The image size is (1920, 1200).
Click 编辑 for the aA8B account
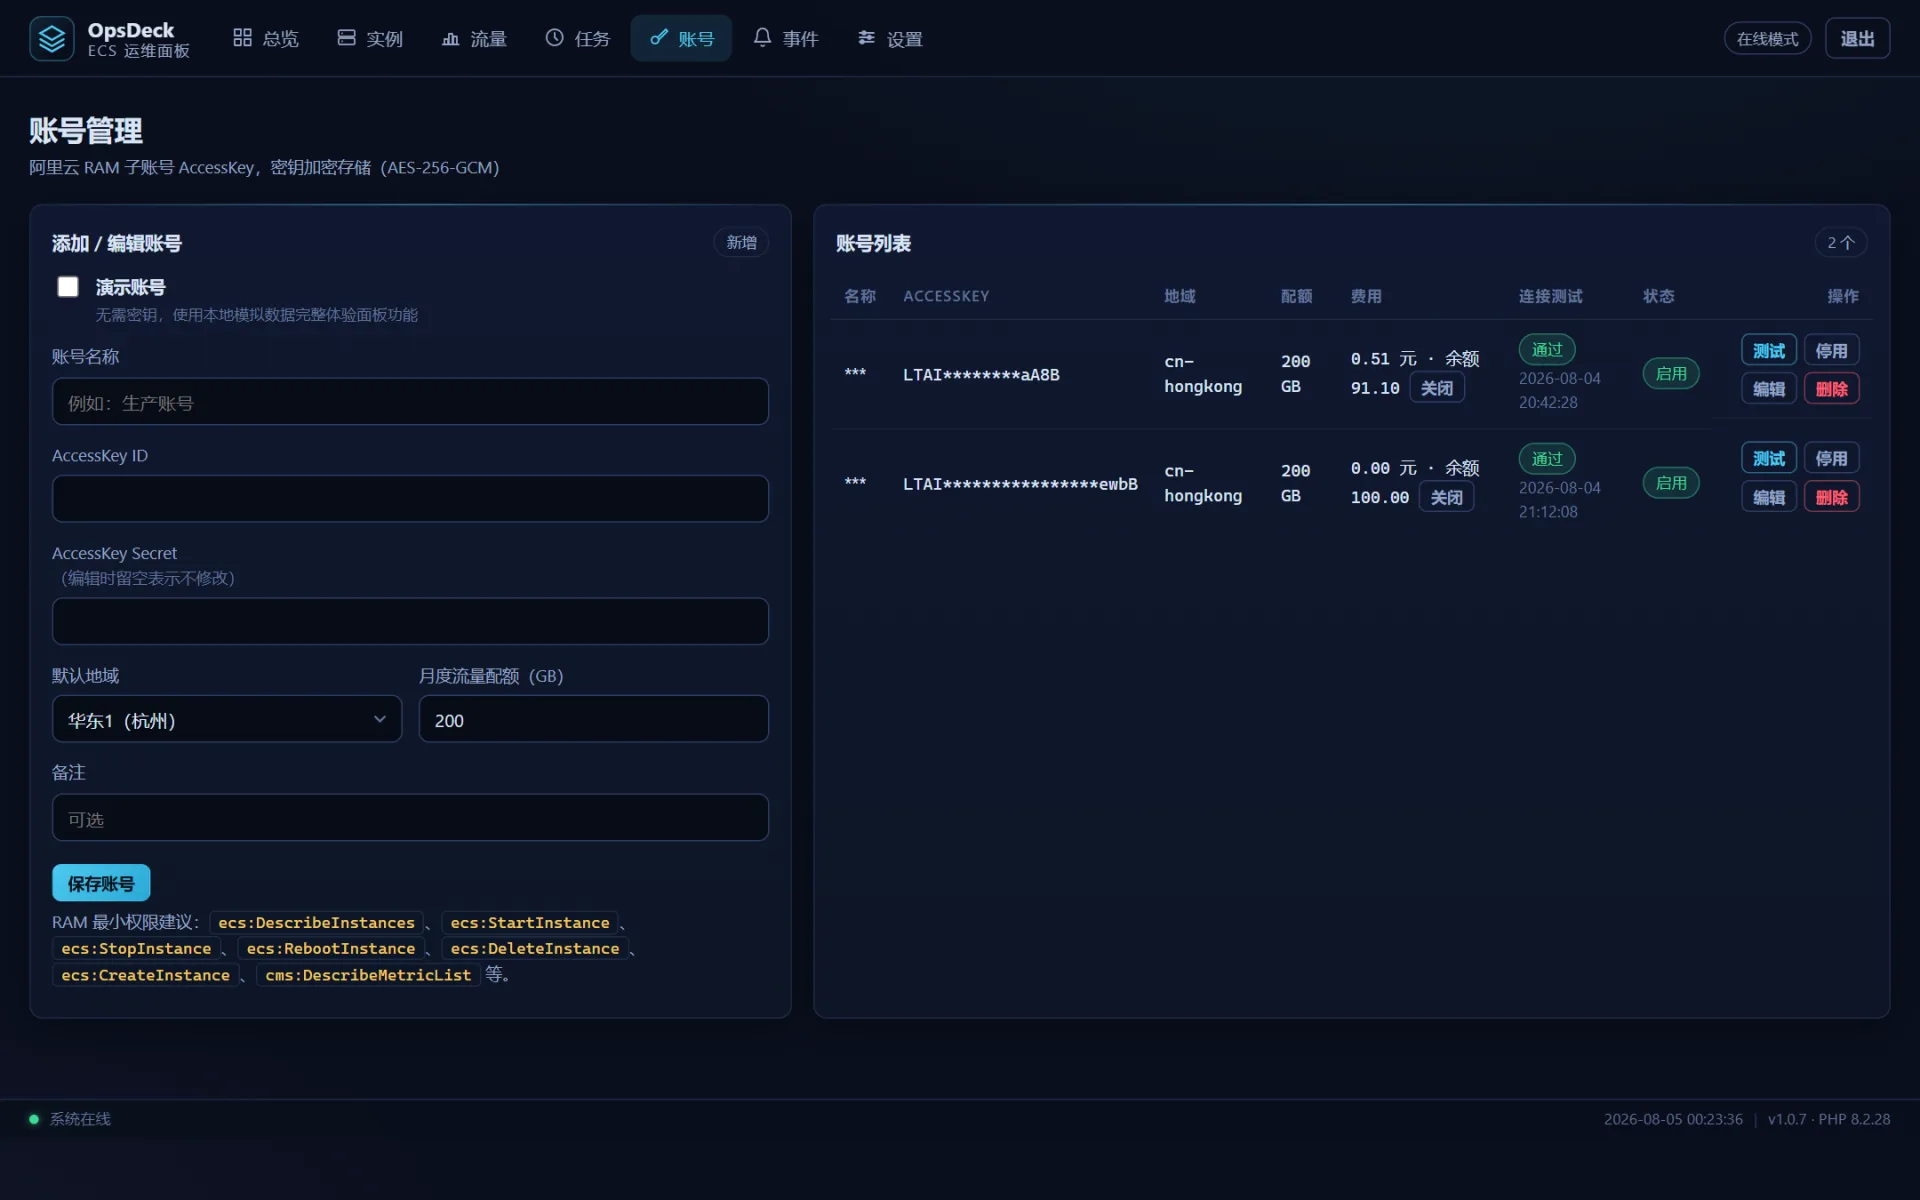point(1768,389)
